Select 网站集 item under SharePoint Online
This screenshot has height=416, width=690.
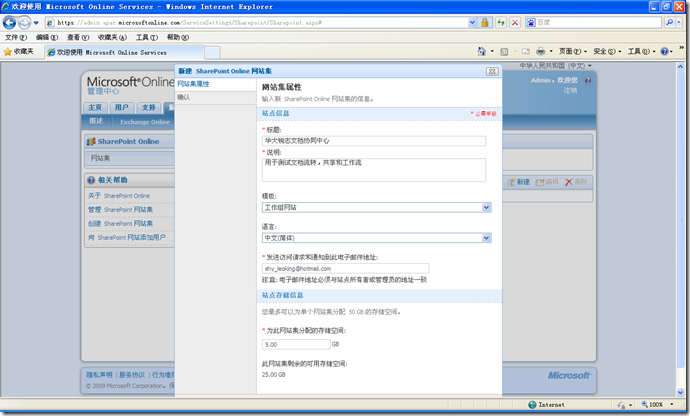point(100,158)
